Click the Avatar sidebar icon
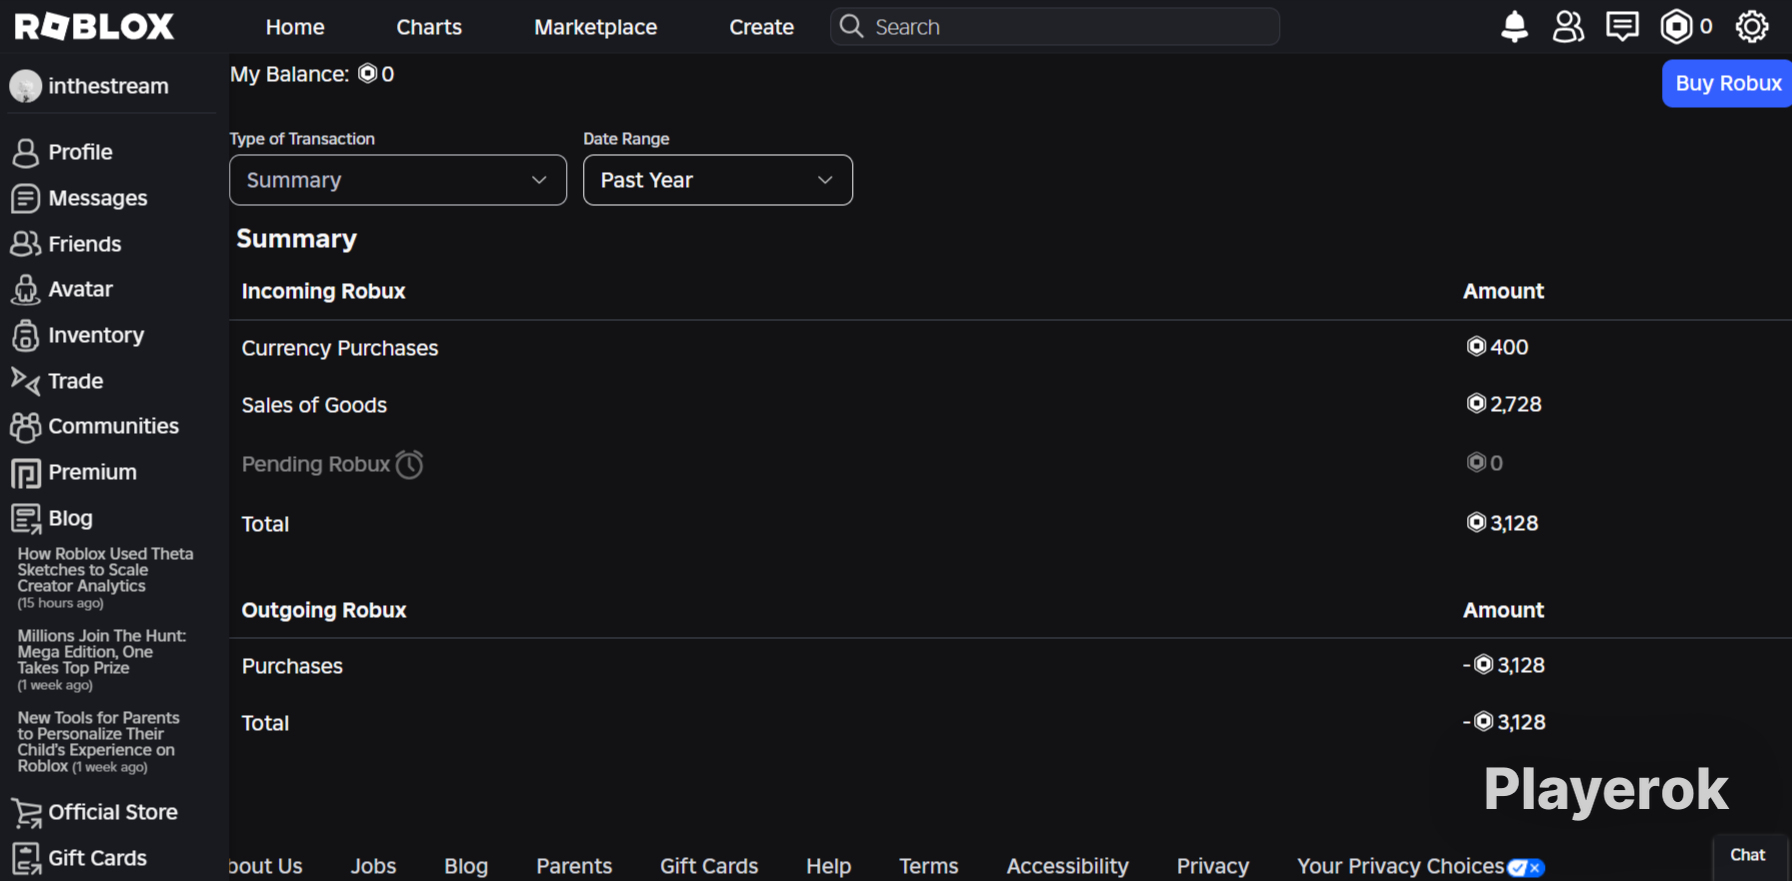Image resolution: width=1792 pixels, height=881 pixels. pyautogui.click(x=25, y=290)
